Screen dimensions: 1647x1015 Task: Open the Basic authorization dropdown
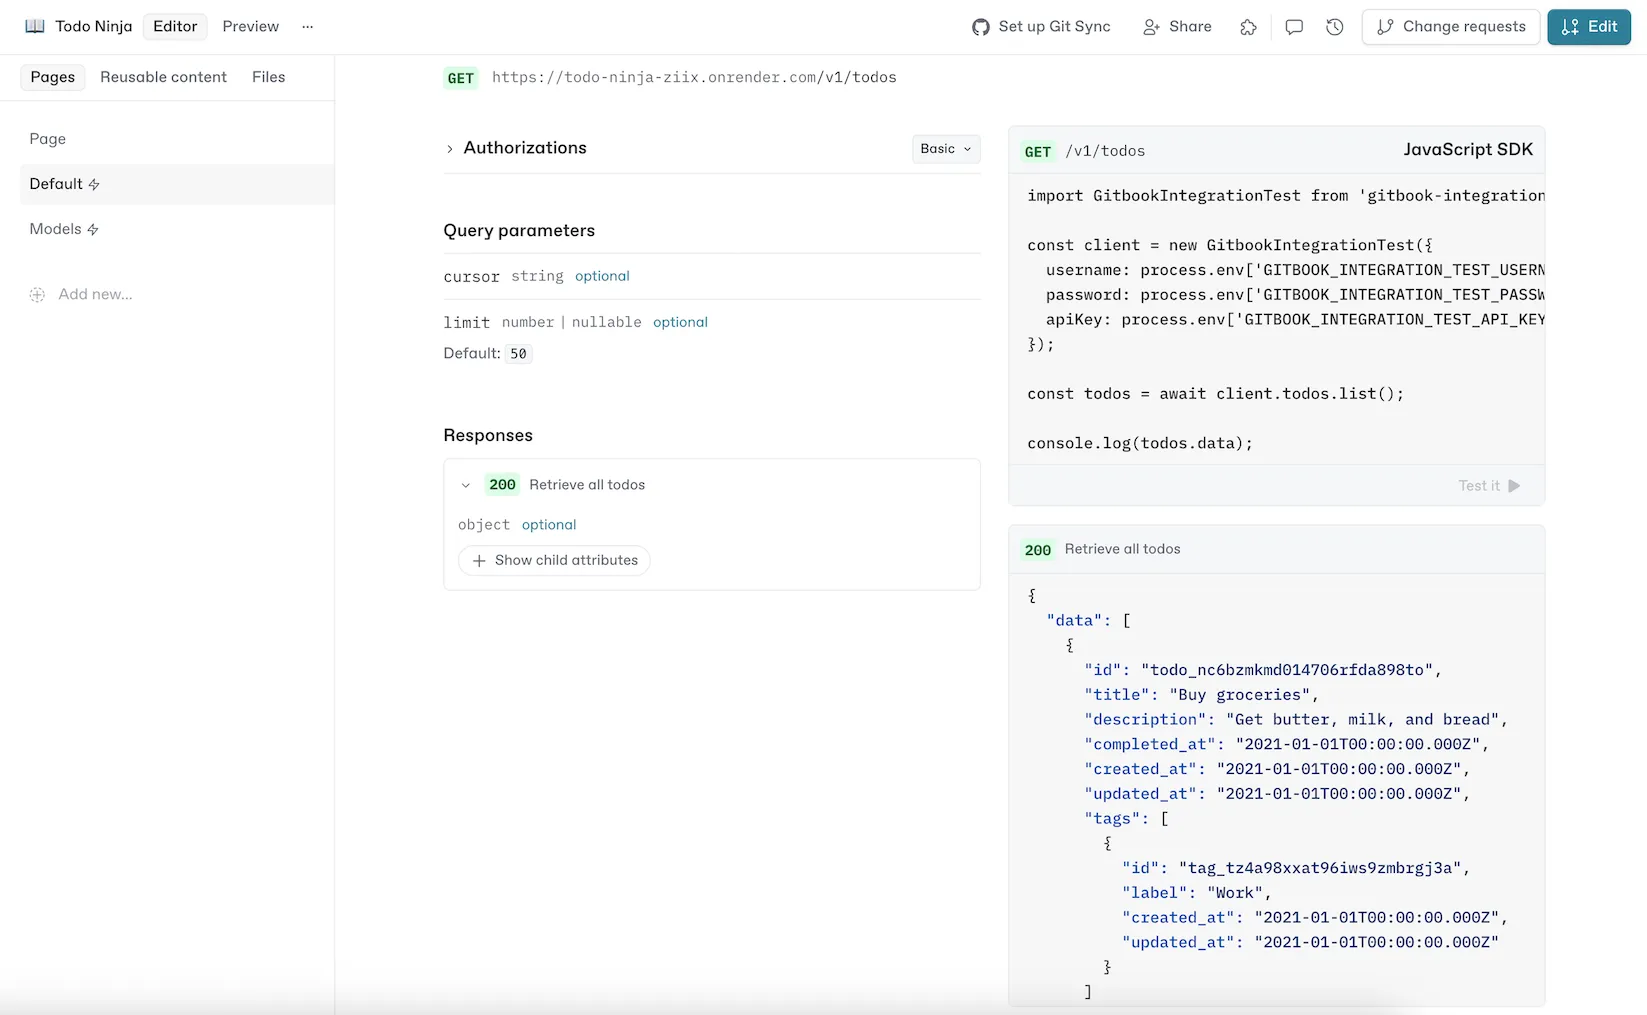point(944,148)
